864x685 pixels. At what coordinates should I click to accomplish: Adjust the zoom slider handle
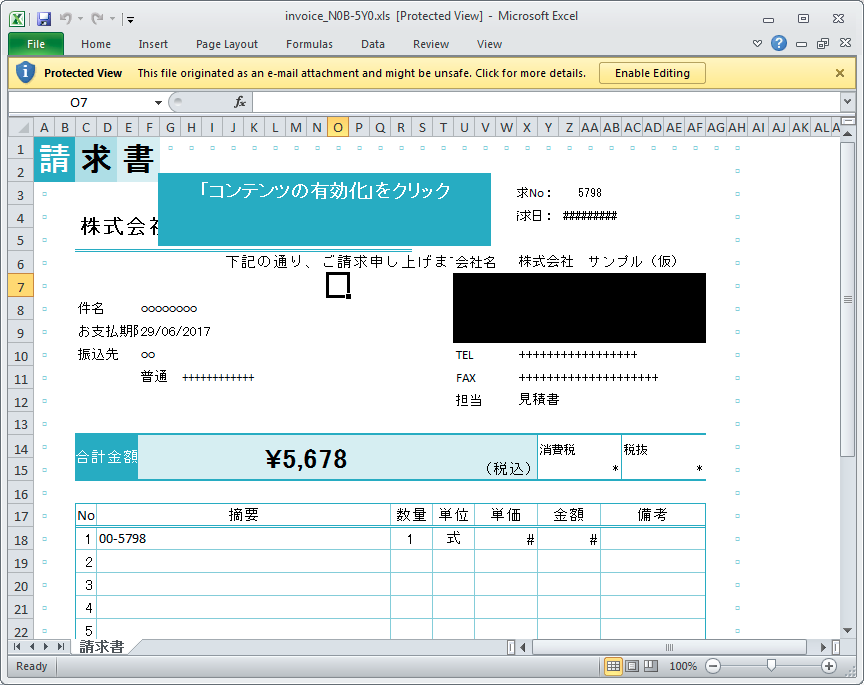(771, 666)
